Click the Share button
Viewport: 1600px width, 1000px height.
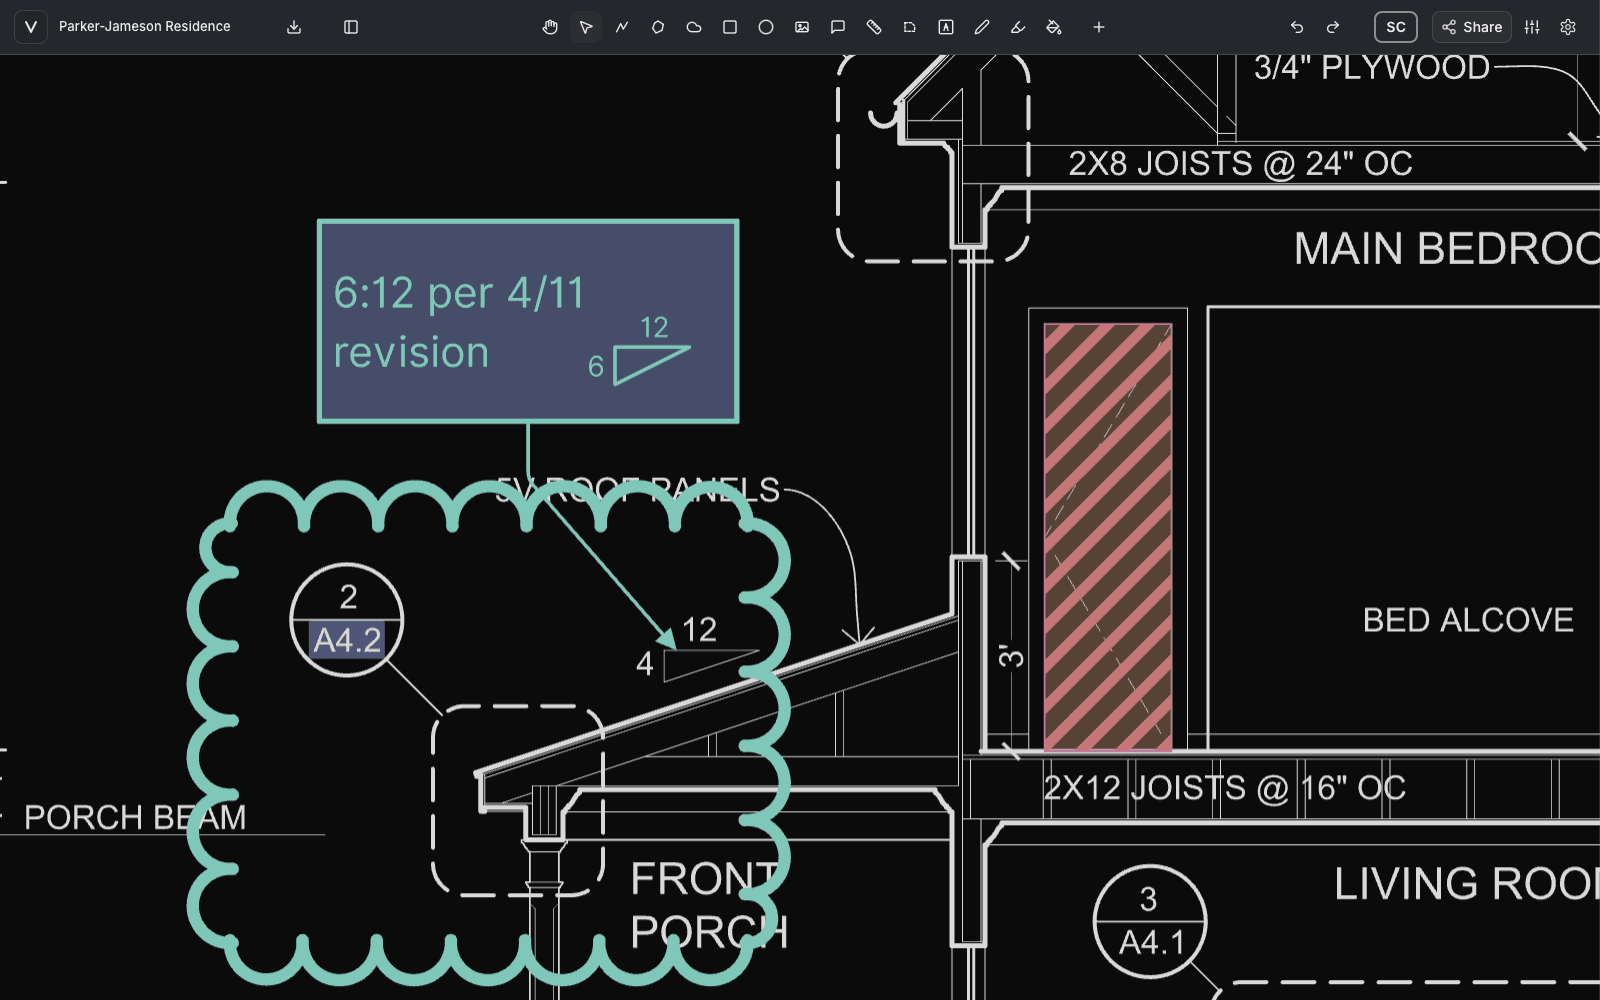1472,27
